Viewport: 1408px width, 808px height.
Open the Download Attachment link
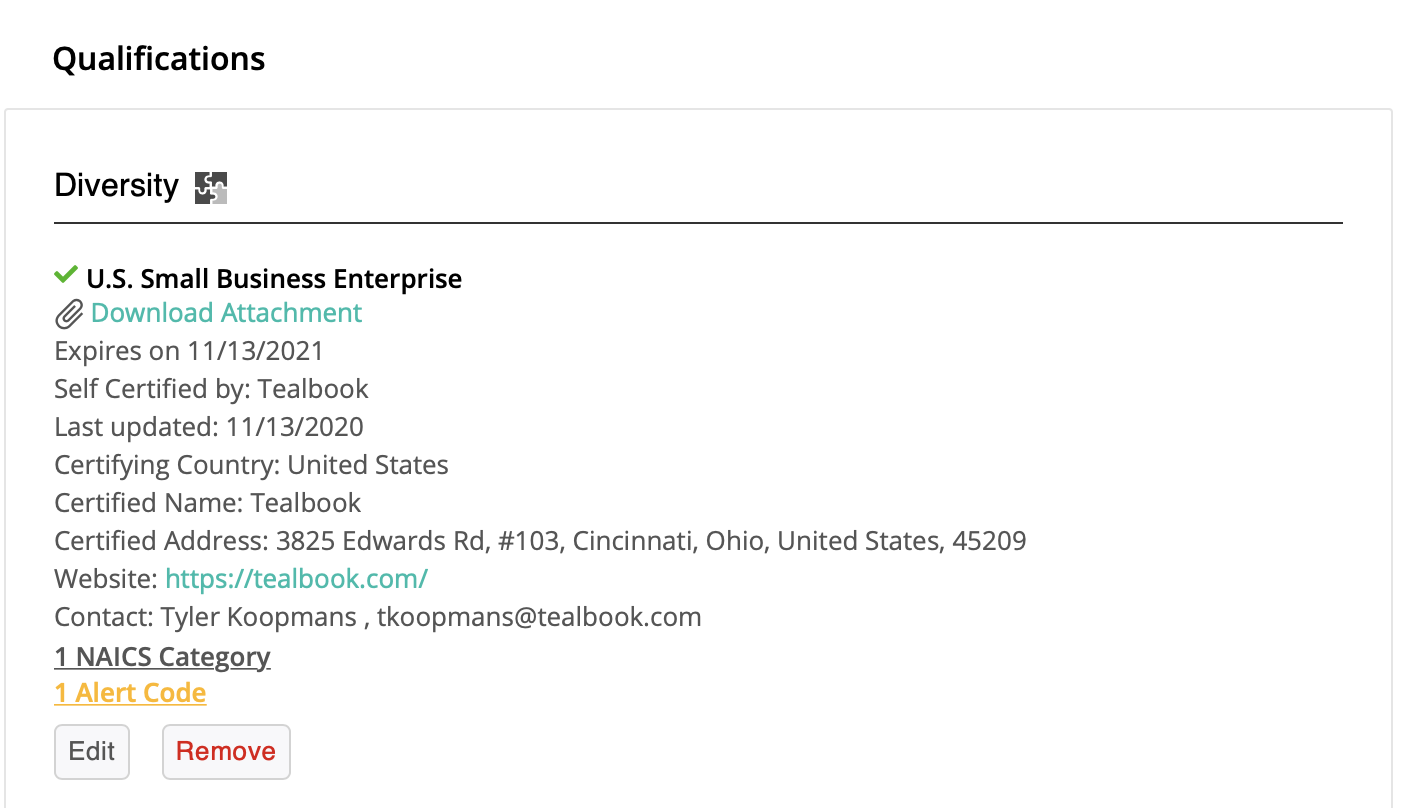point(226,313)
